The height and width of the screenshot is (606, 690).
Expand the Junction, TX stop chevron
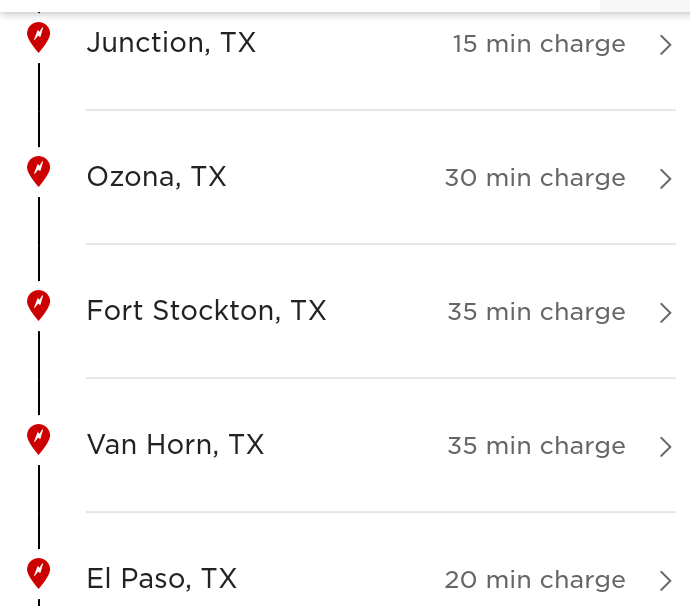click(x=666, y=44)
